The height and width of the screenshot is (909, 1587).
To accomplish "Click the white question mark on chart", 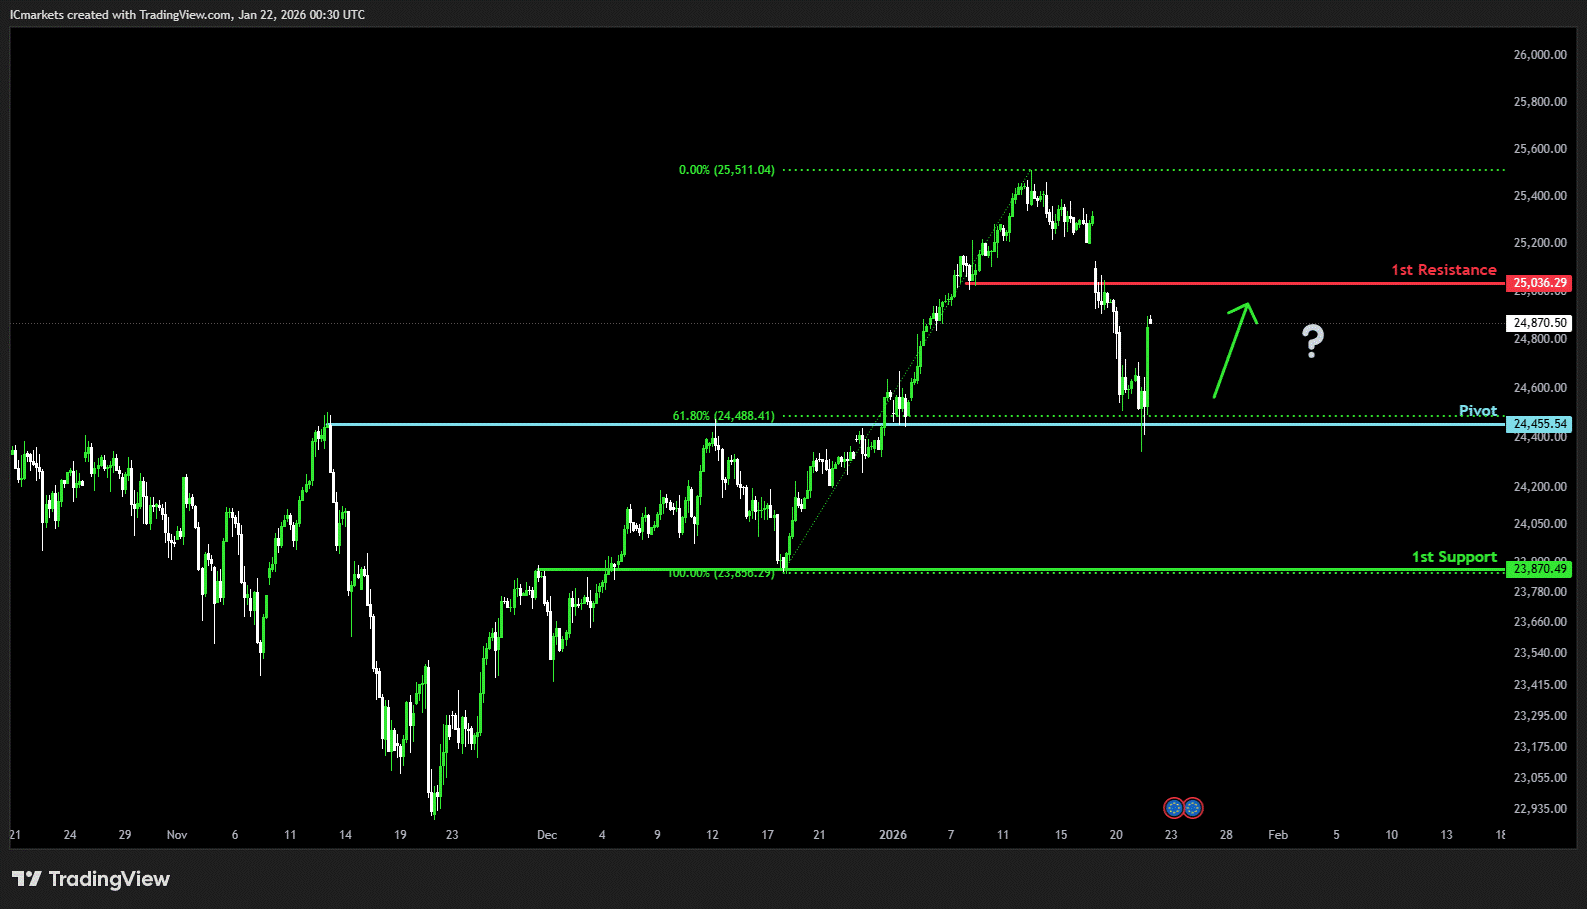I will (x=1313, y=342).
